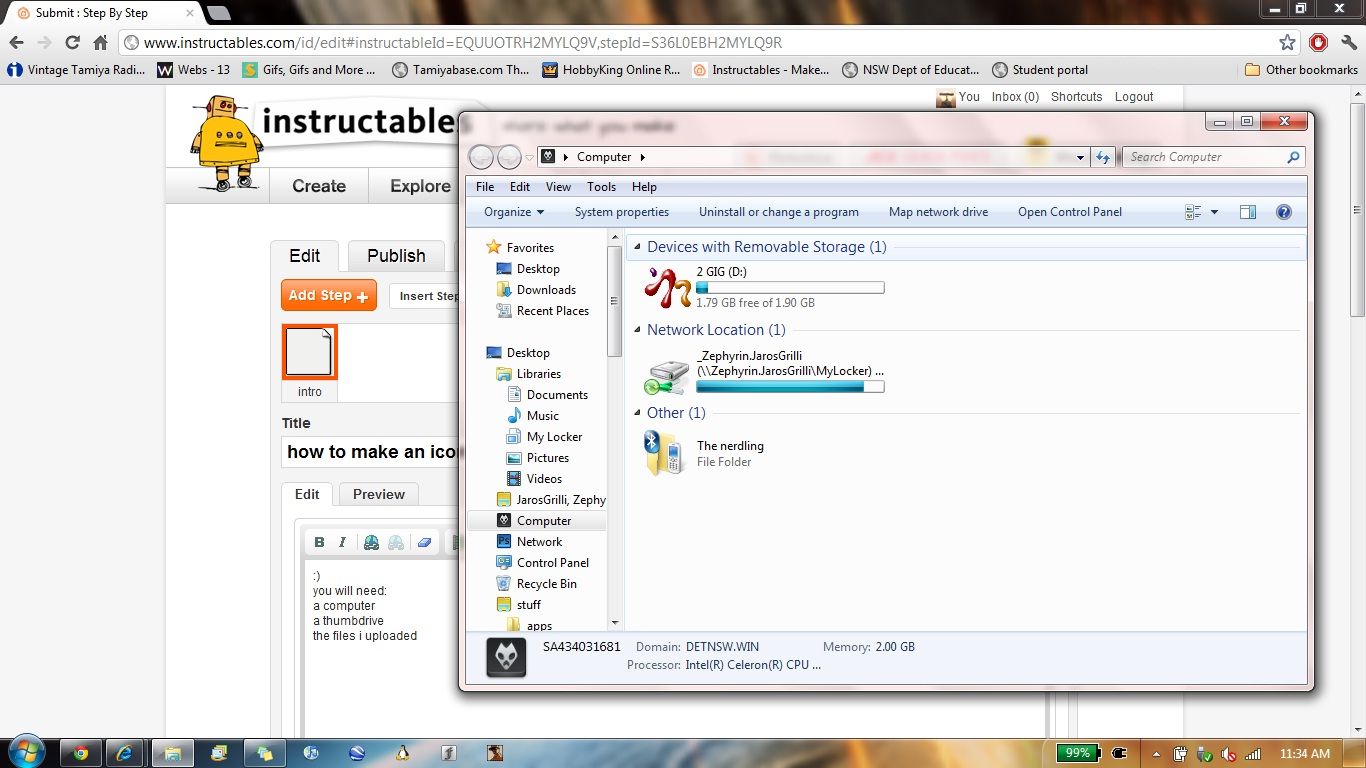Go forward in the Explorer window
Viewport: 1366px width, 768px height.
point(509,157)
